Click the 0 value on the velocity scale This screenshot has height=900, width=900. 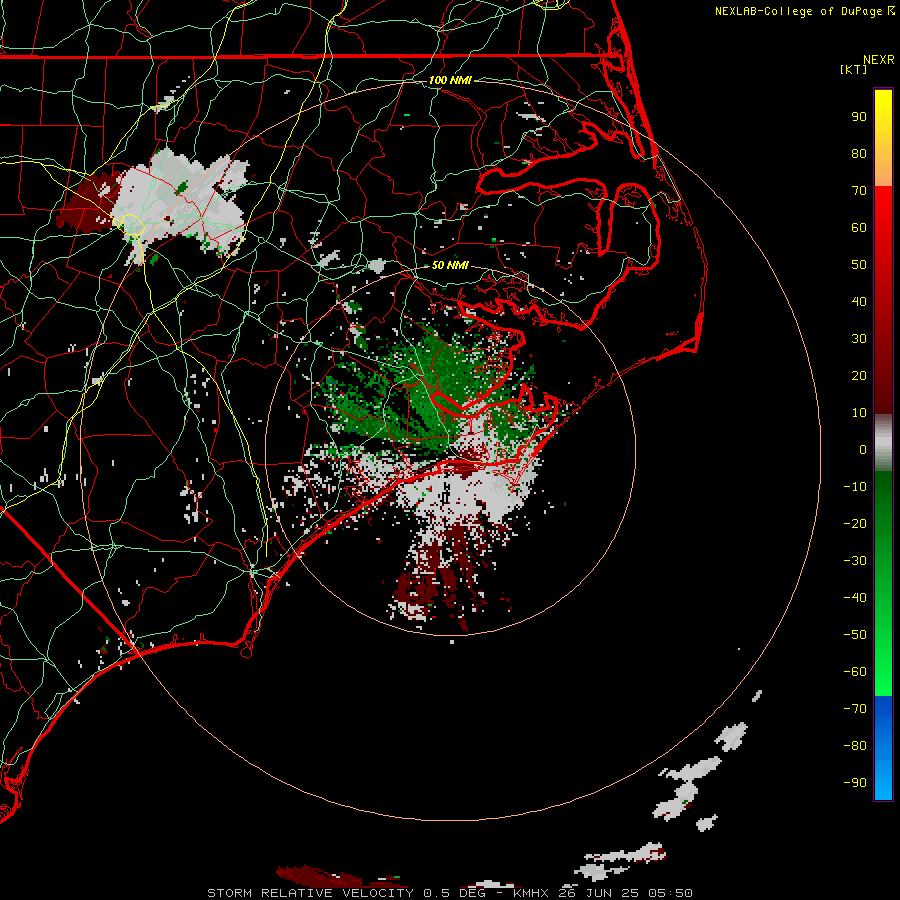(863, 450)
